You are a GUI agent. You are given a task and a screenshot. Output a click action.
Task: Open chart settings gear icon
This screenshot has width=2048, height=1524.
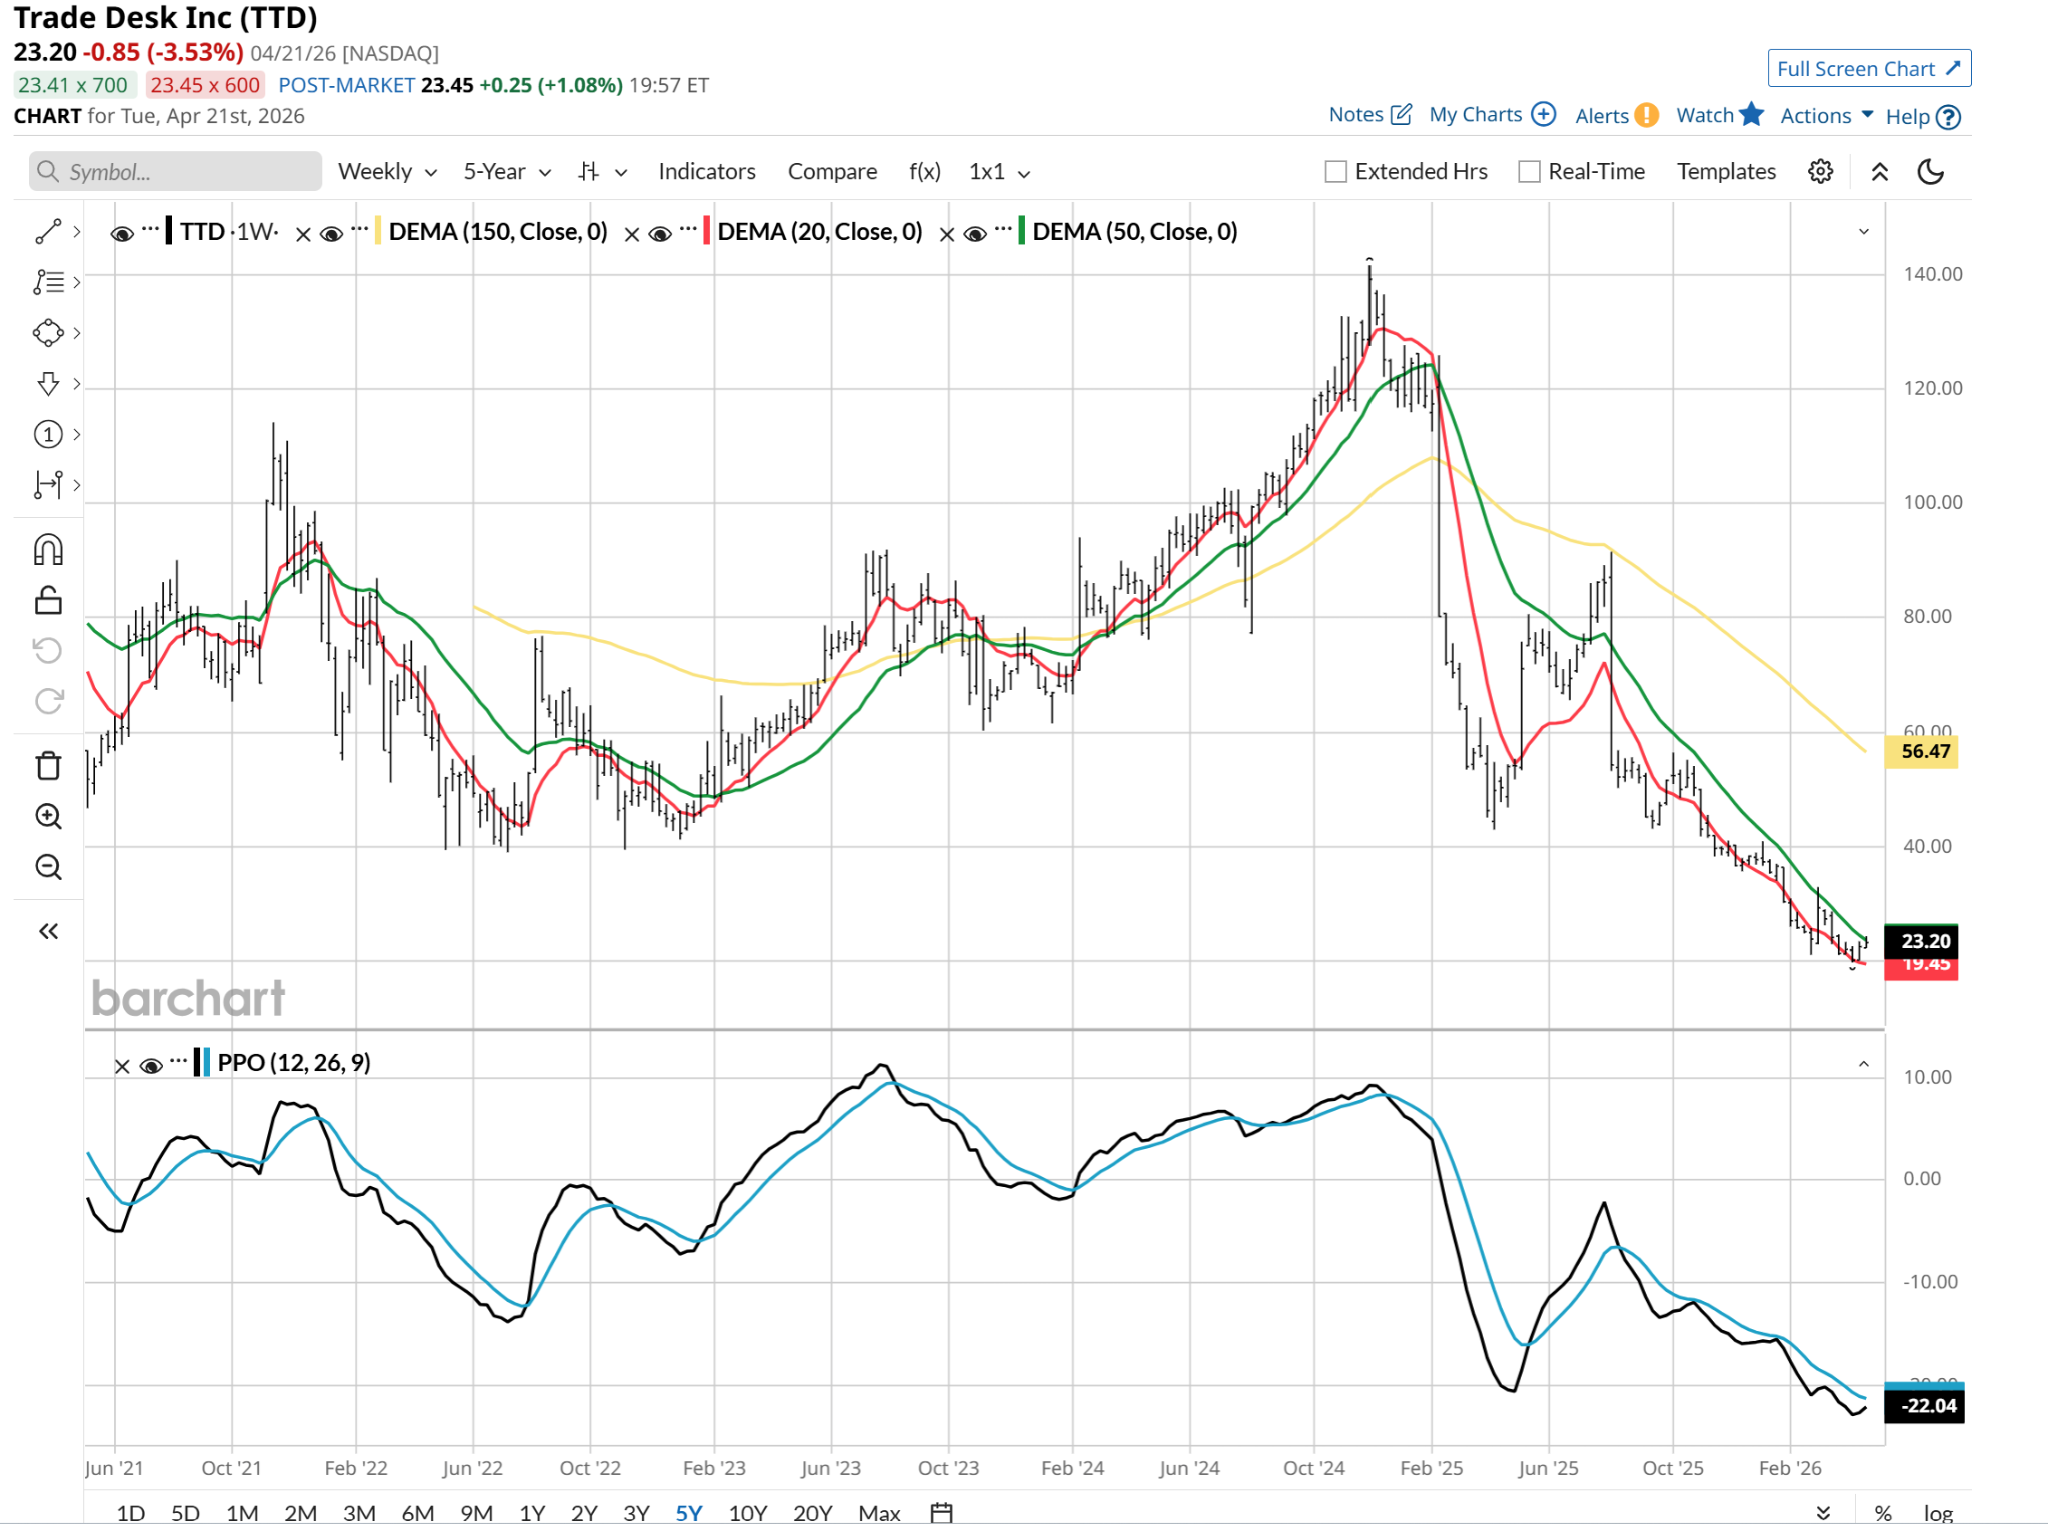(x=1820, y=171)
